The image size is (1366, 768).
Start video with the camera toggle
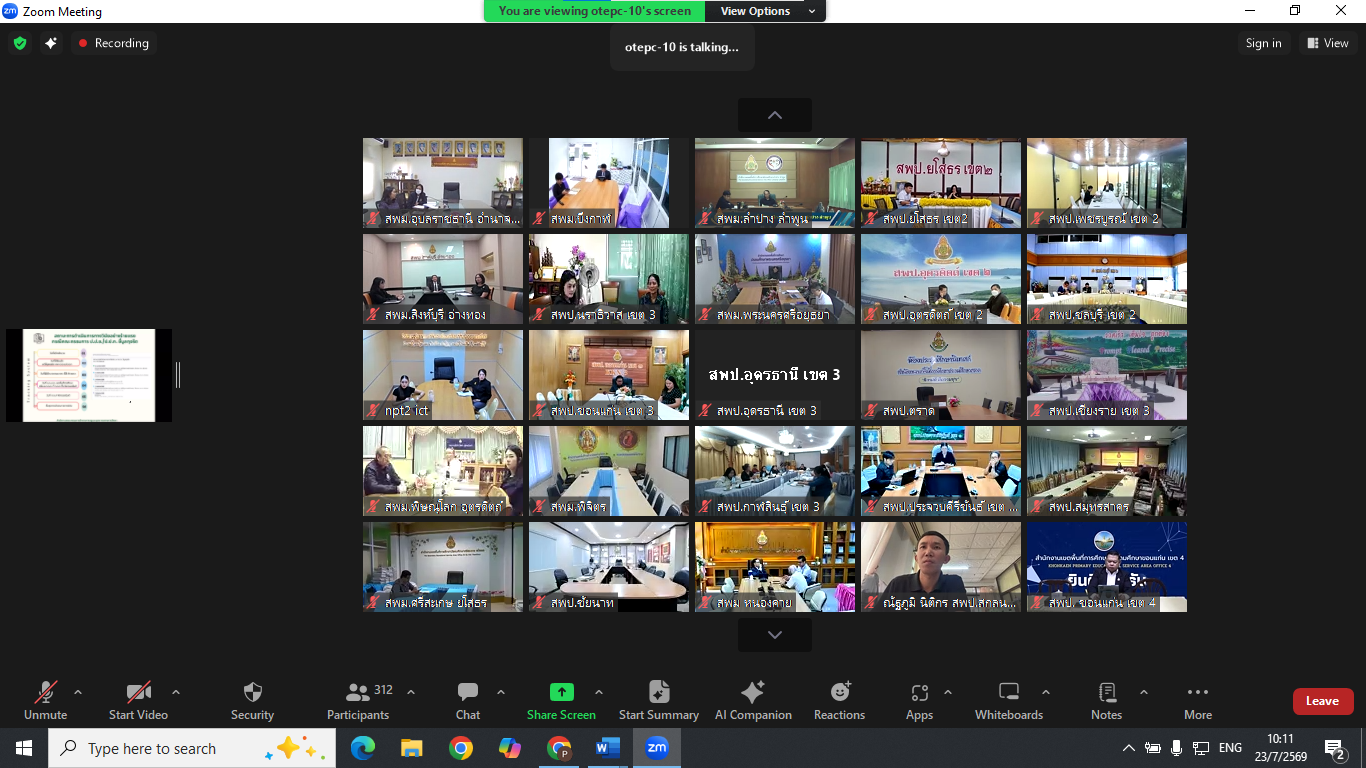point(138,700)
